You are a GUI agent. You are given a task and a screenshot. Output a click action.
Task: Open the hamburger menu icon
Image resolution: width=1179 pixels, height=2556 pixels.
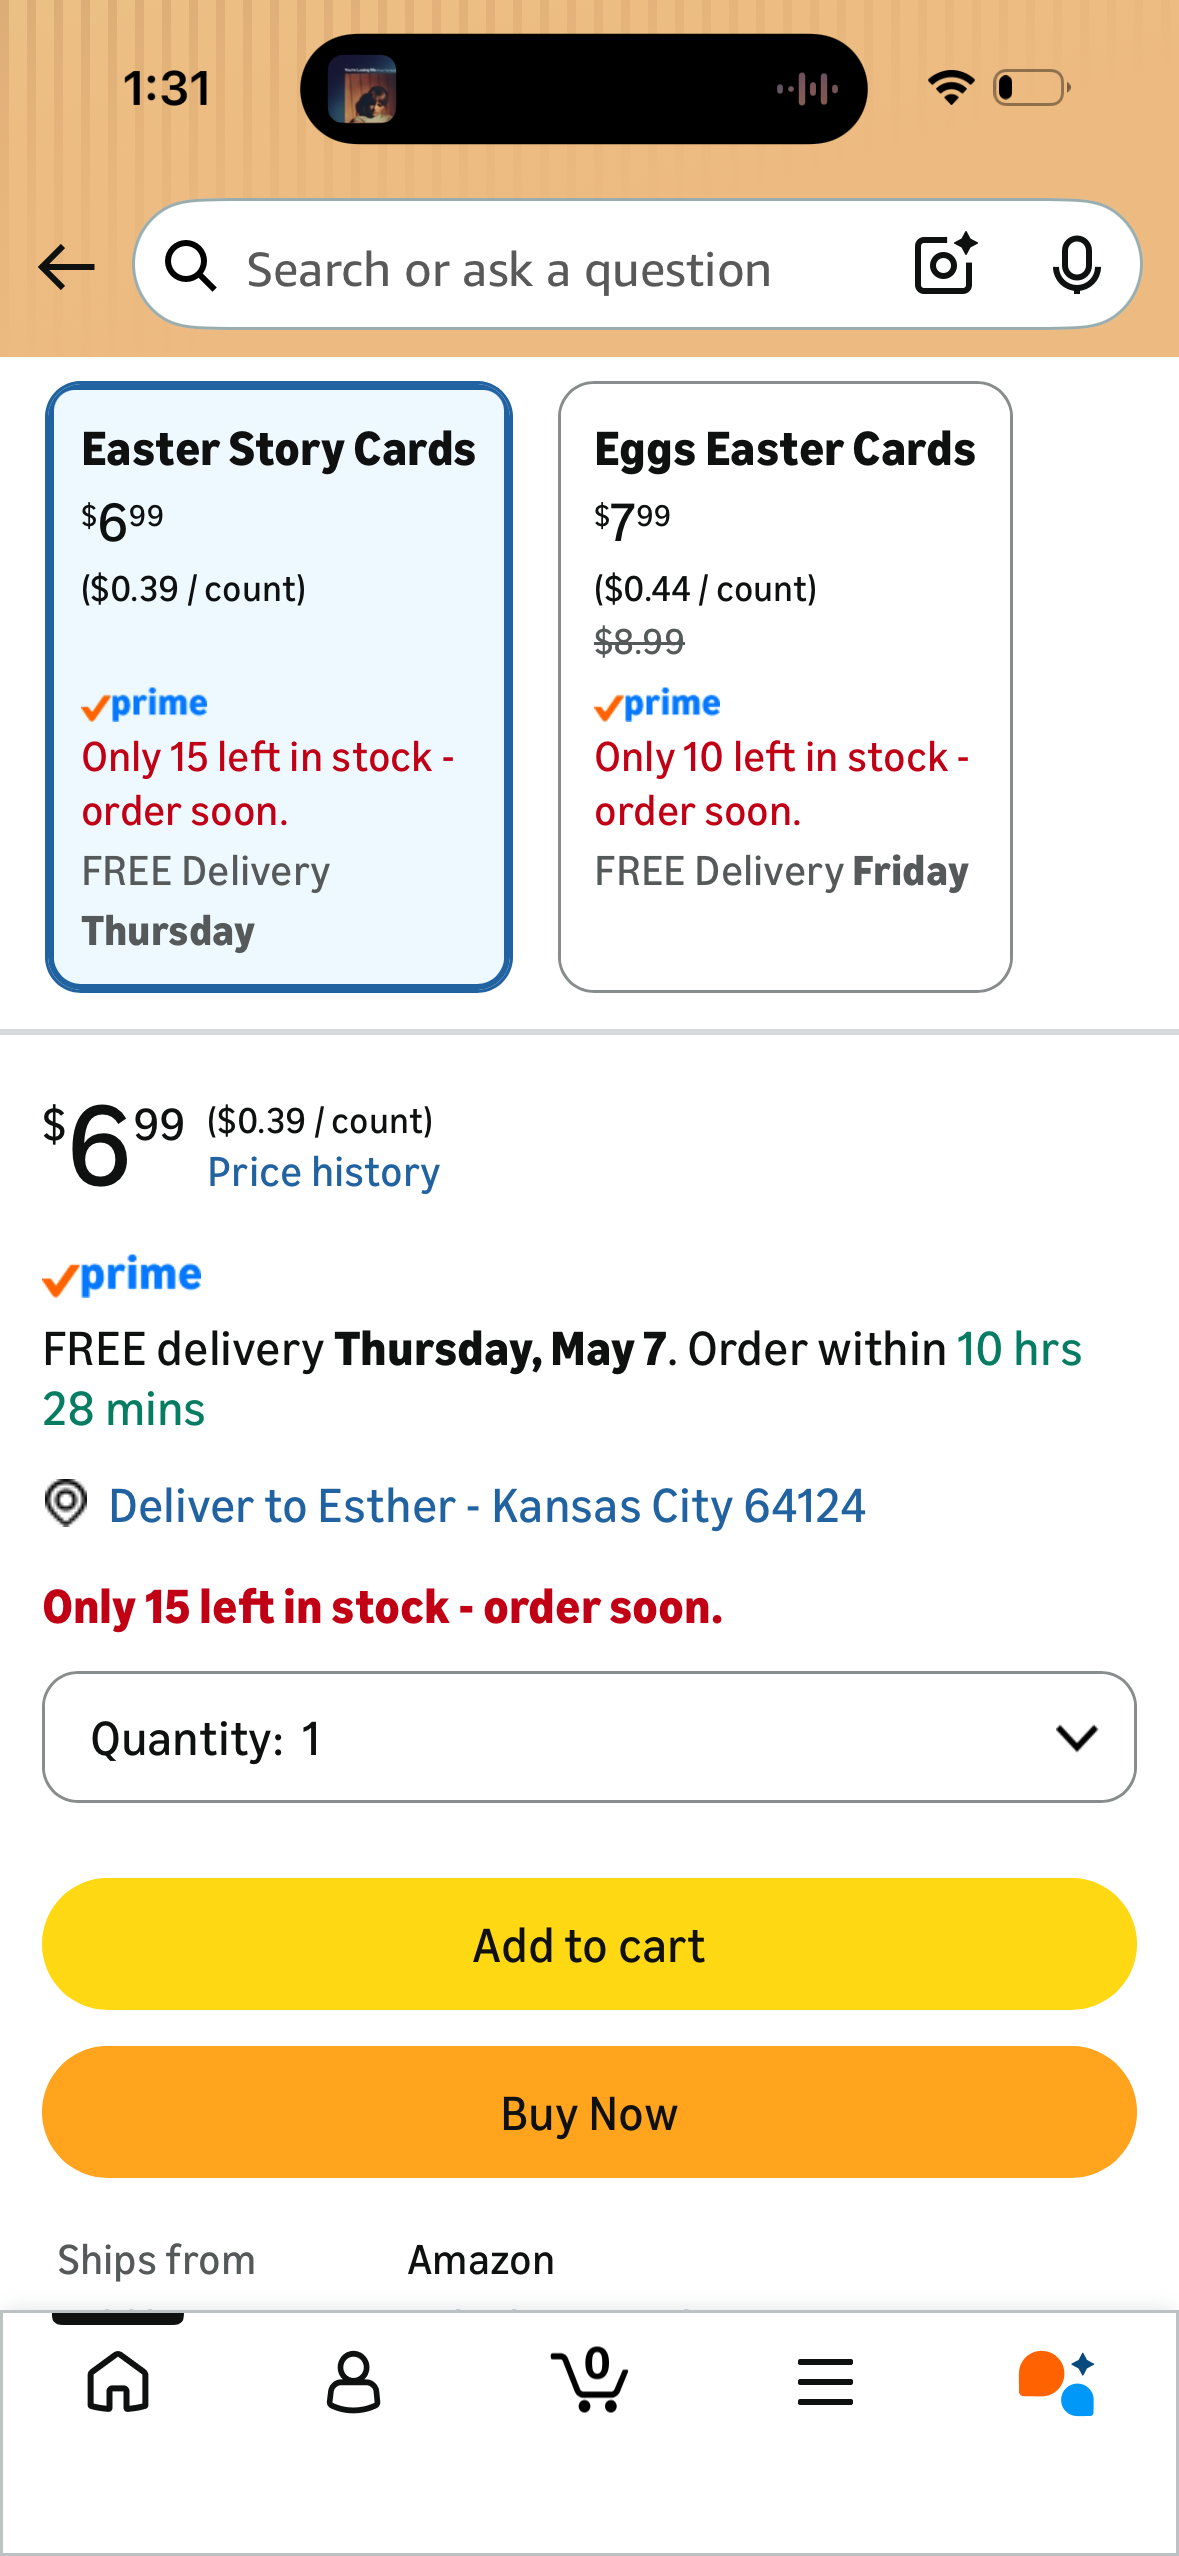(825, 2381)
